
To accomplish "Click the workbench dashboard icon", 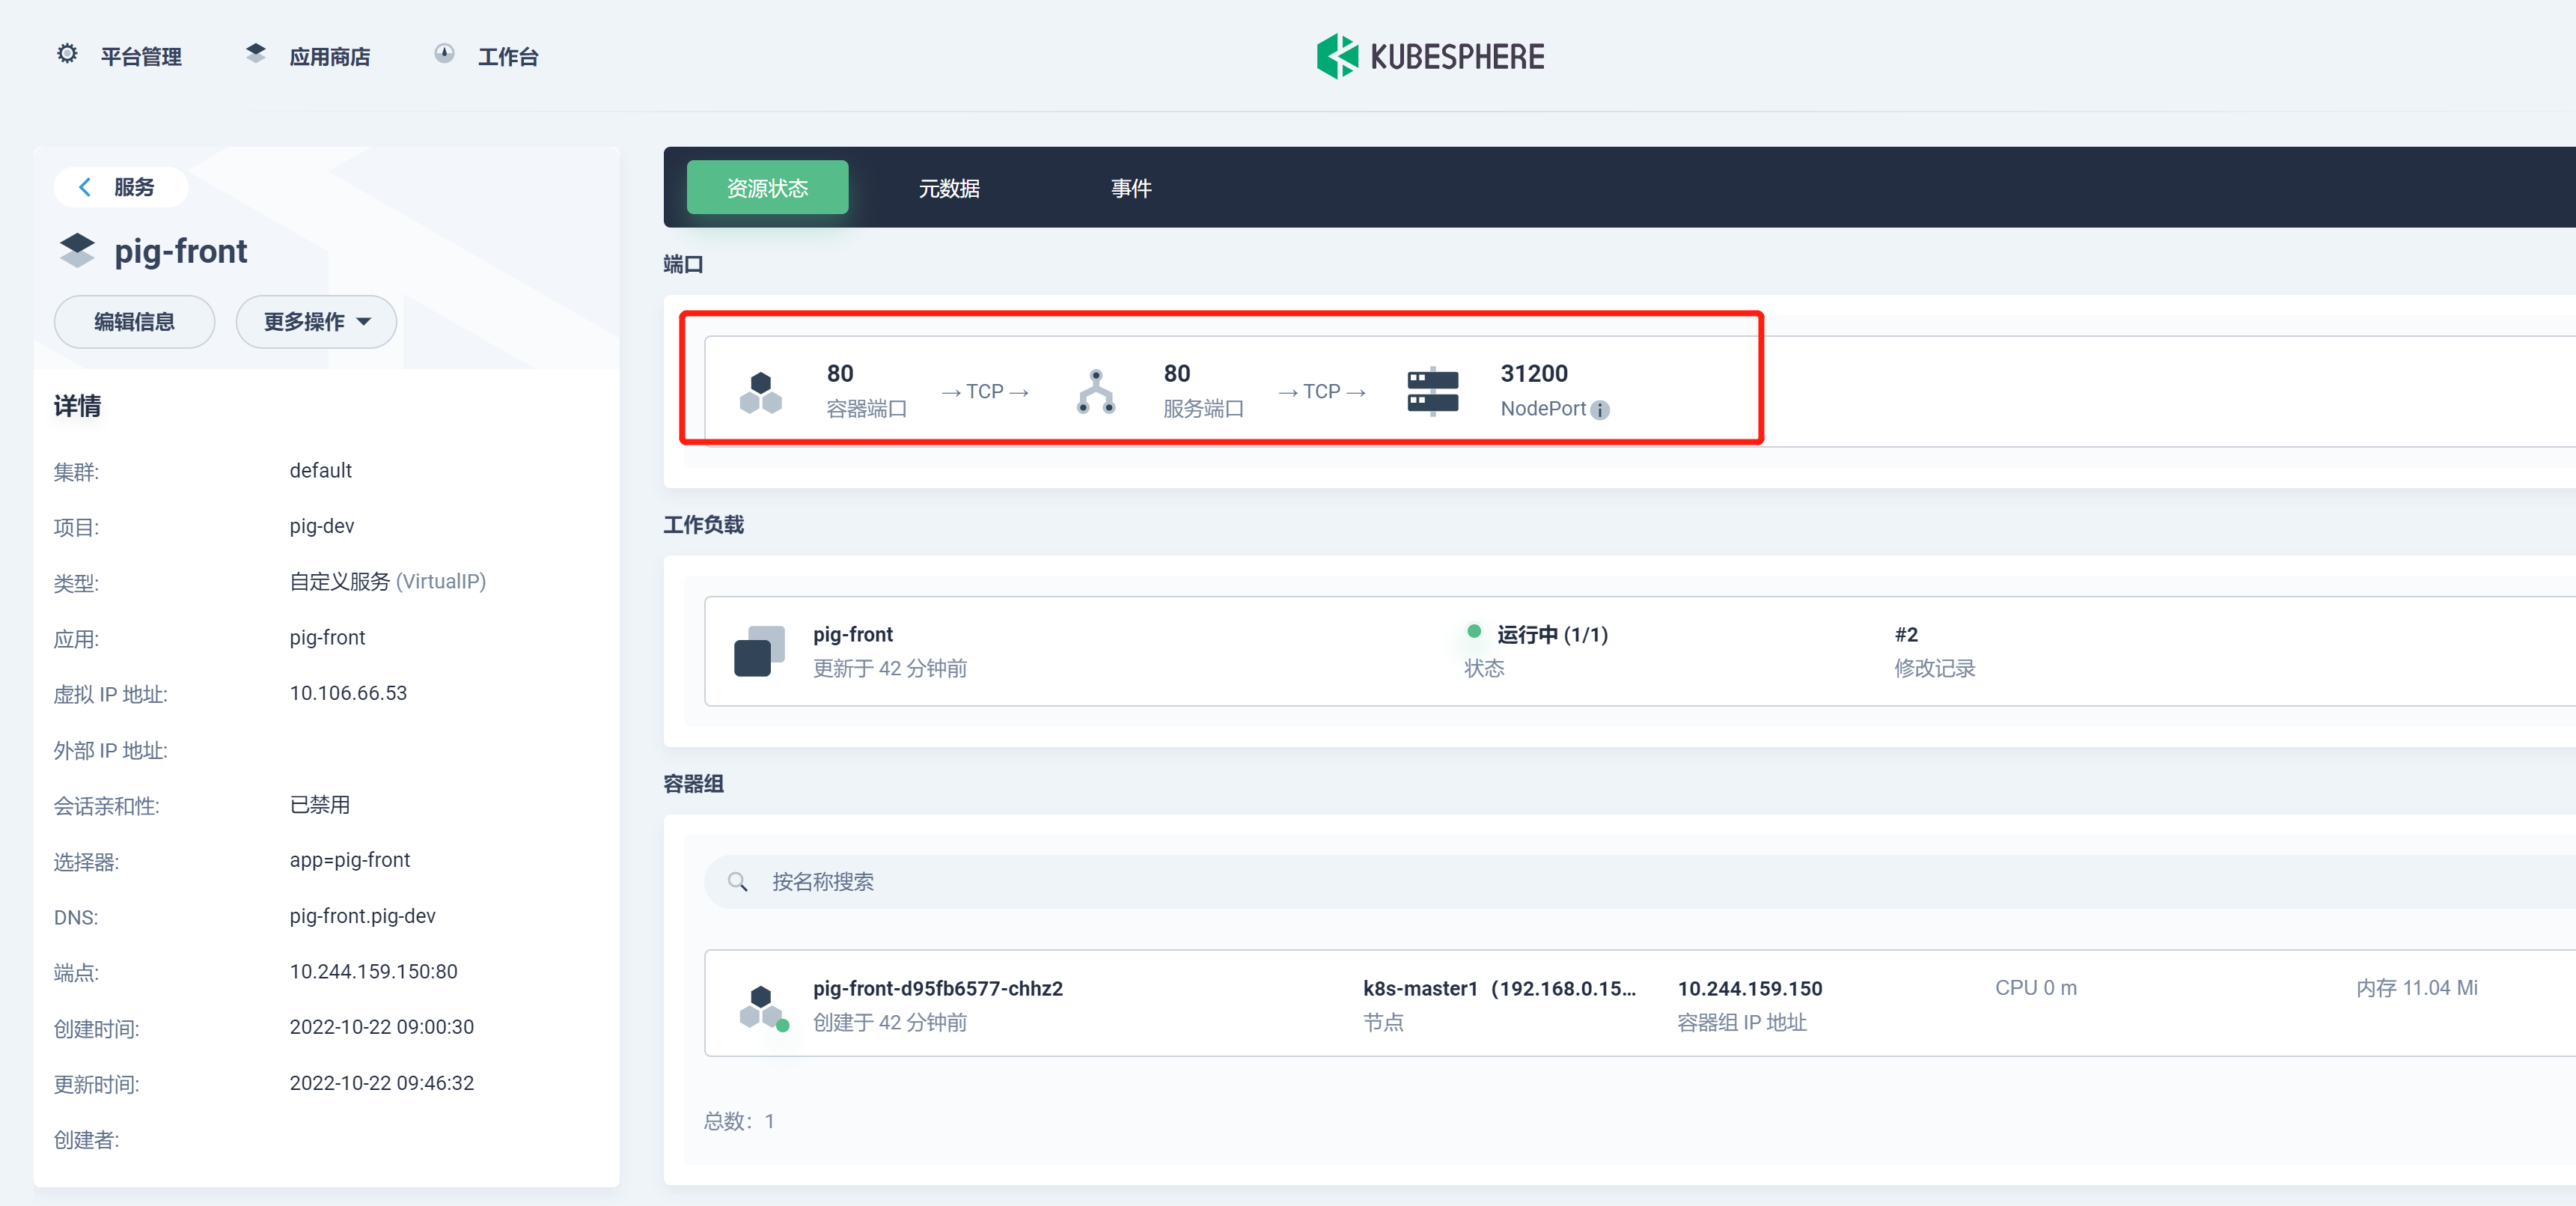I will pos(444,55).
